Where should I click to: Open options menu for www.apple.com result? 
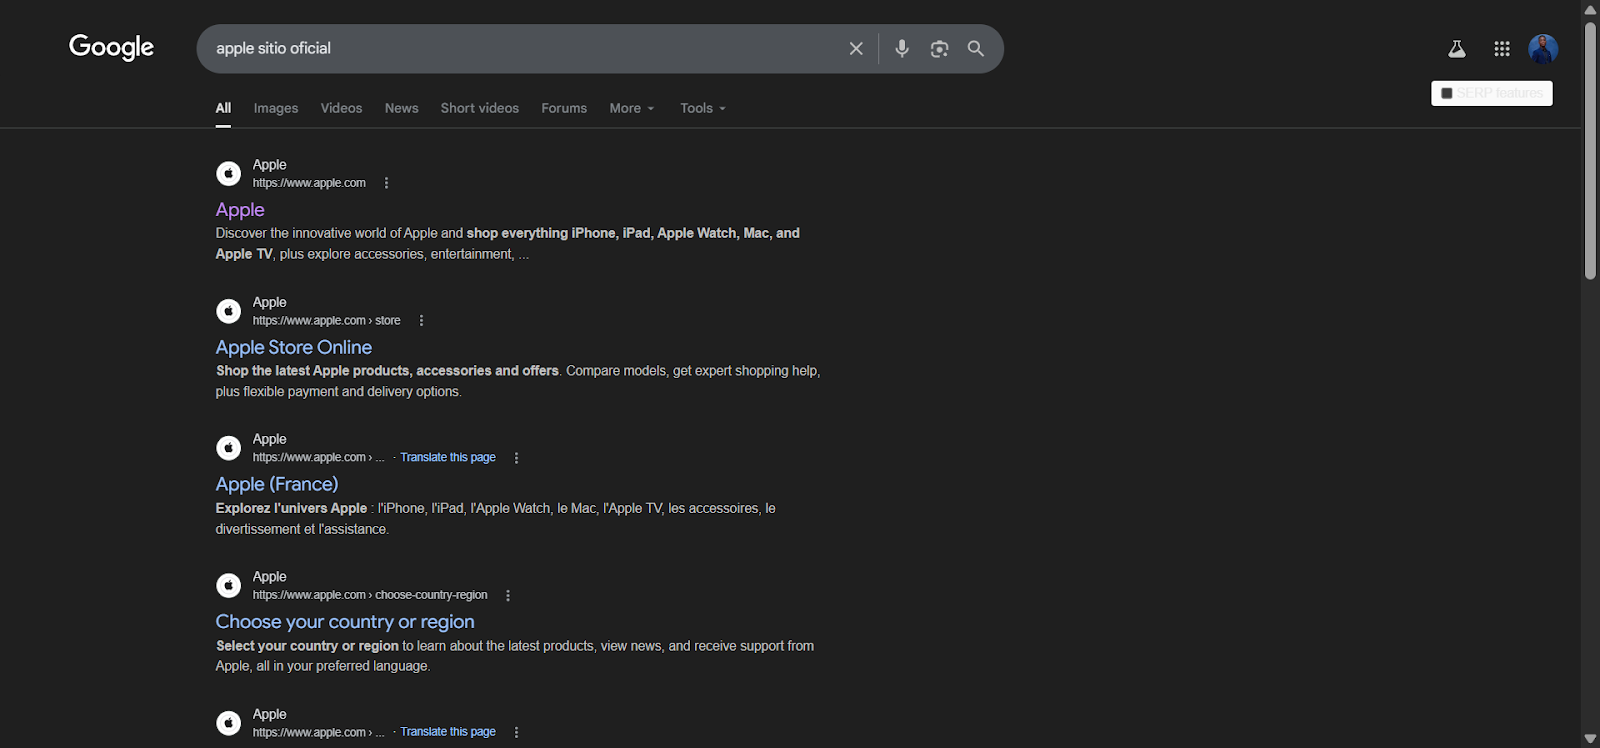[386, 183]
